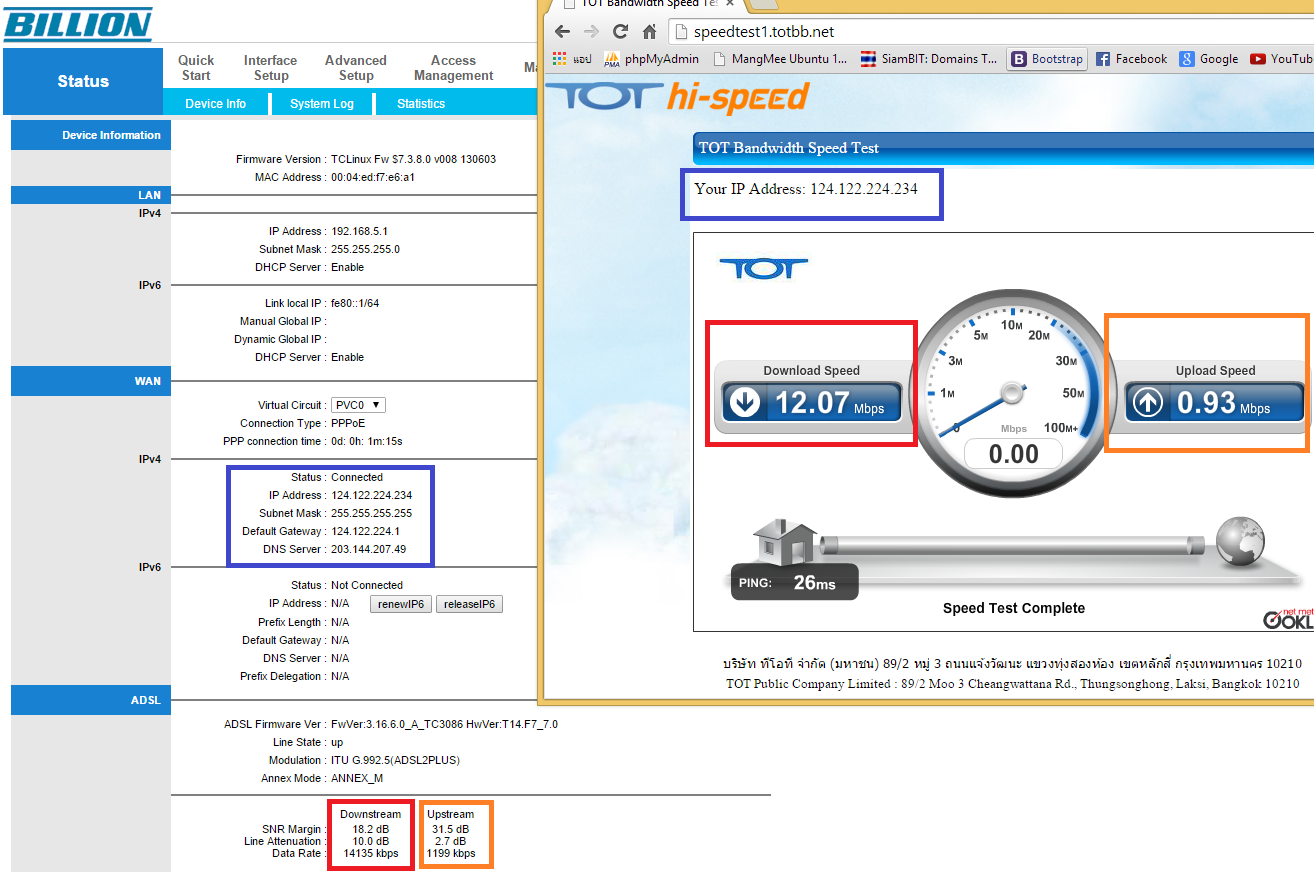Open the Google bookmark
This screenshot has width=1314, height=872.
click(1209, 59)
